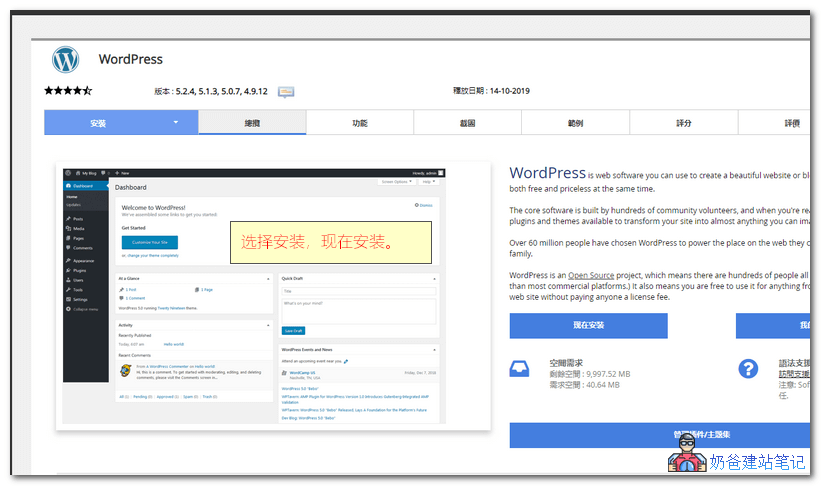Click the large blue WordPress heading in the description
Screen dimensions: 821x486
tap(548, 173)
